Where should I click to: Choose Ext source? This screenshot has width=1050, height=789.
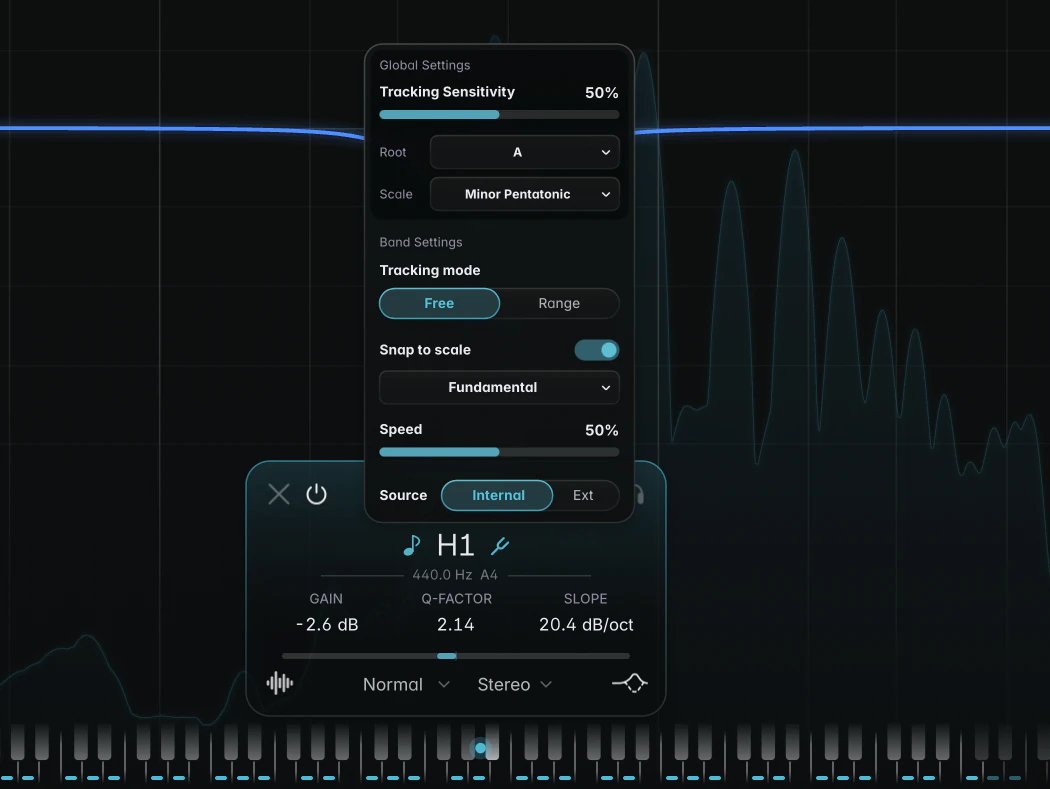click(x=583, y=495)
